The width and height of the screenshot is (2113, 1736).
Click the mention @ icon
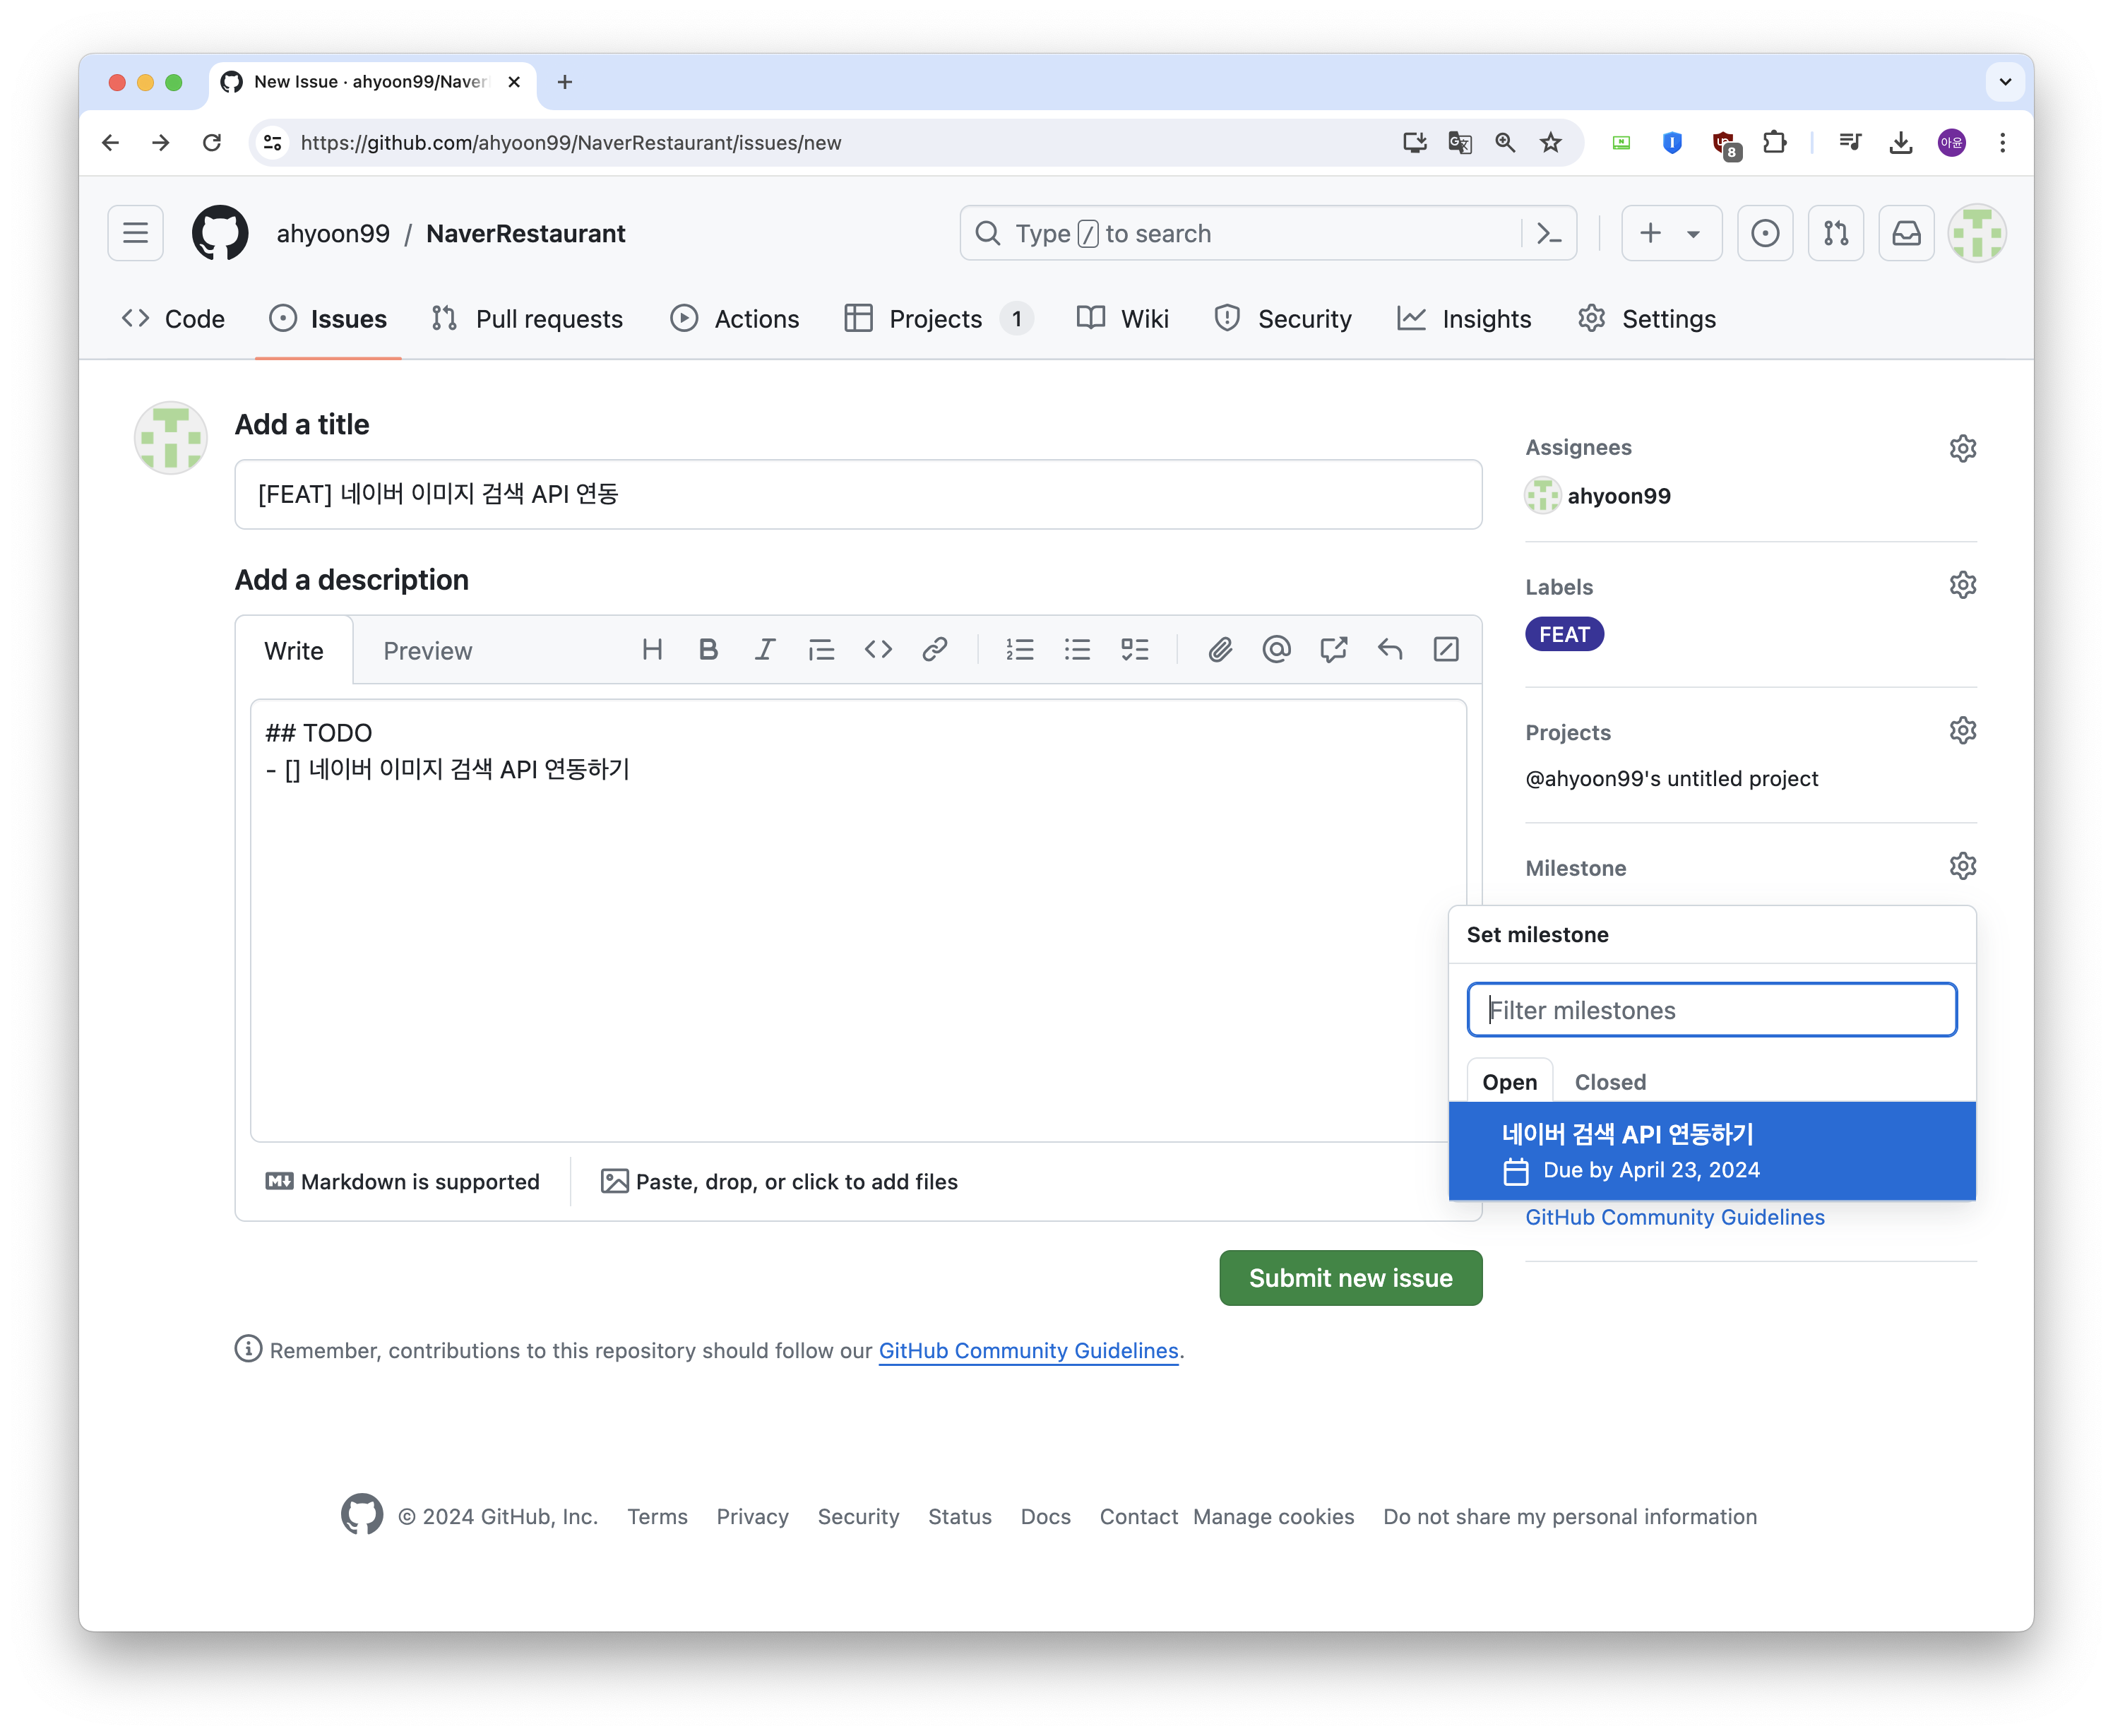click(x=1276, y=650)
